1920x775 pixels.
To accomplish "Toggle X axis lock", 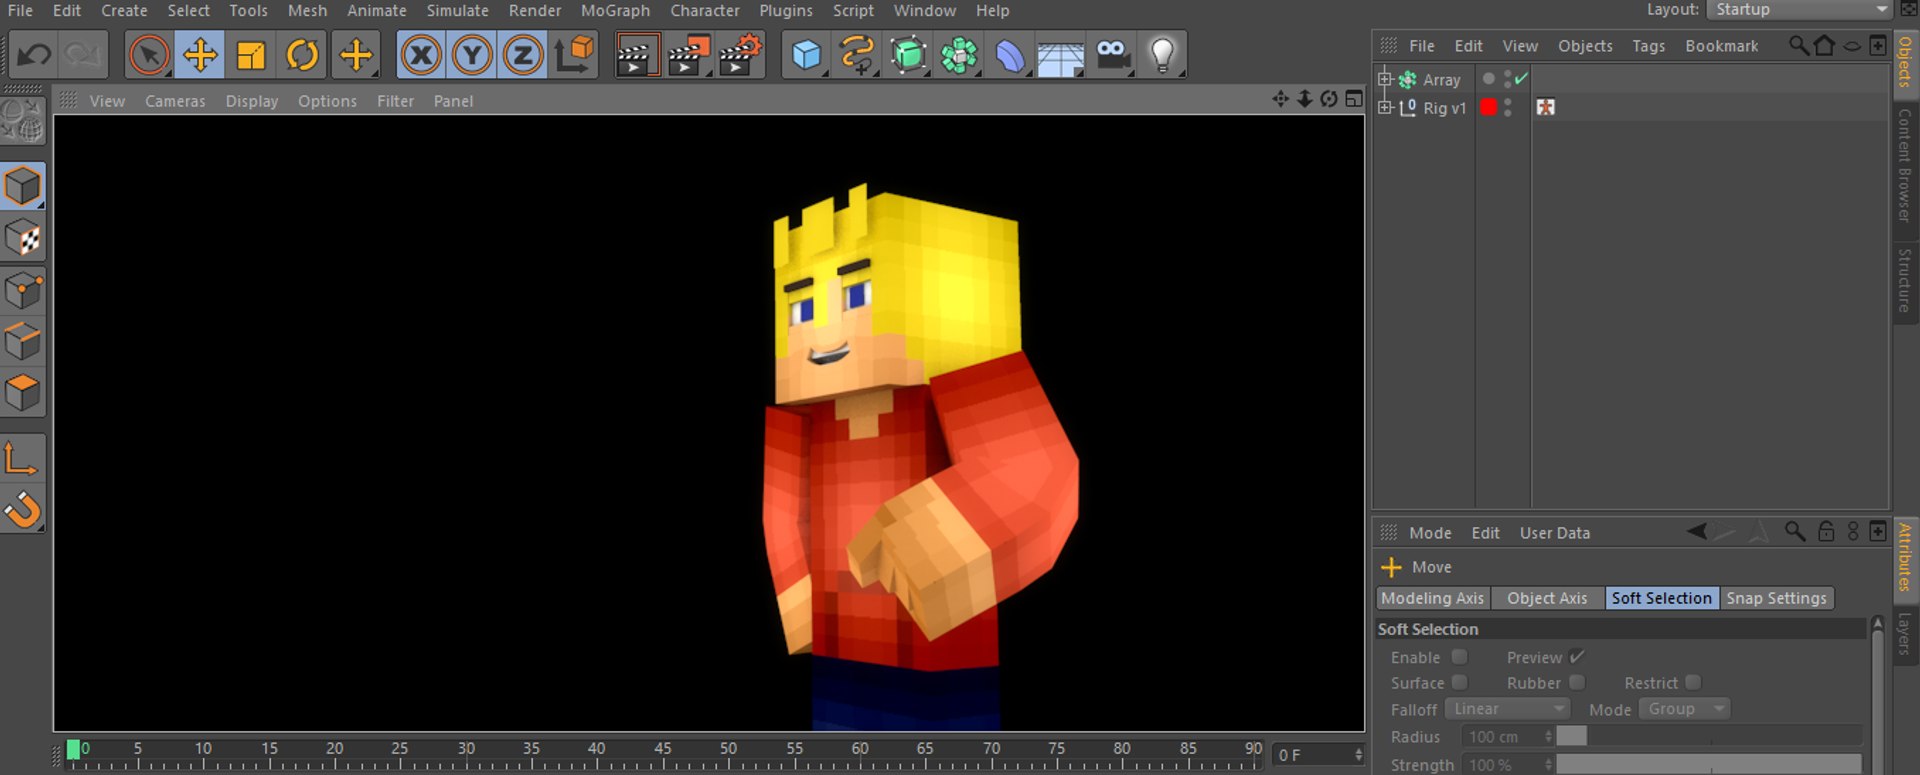I will [421, 54].
